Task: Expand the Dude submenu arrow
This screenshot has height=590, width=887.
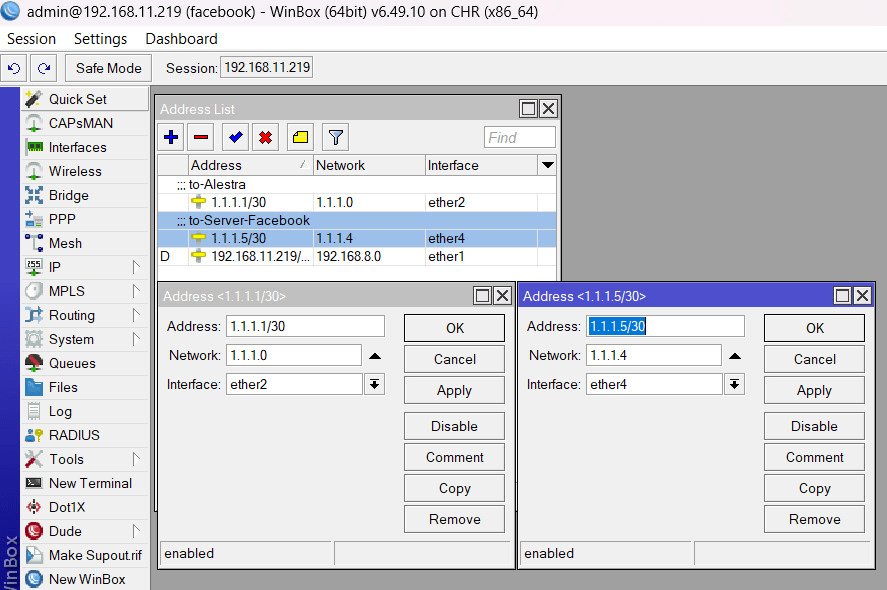Action: 136,531
